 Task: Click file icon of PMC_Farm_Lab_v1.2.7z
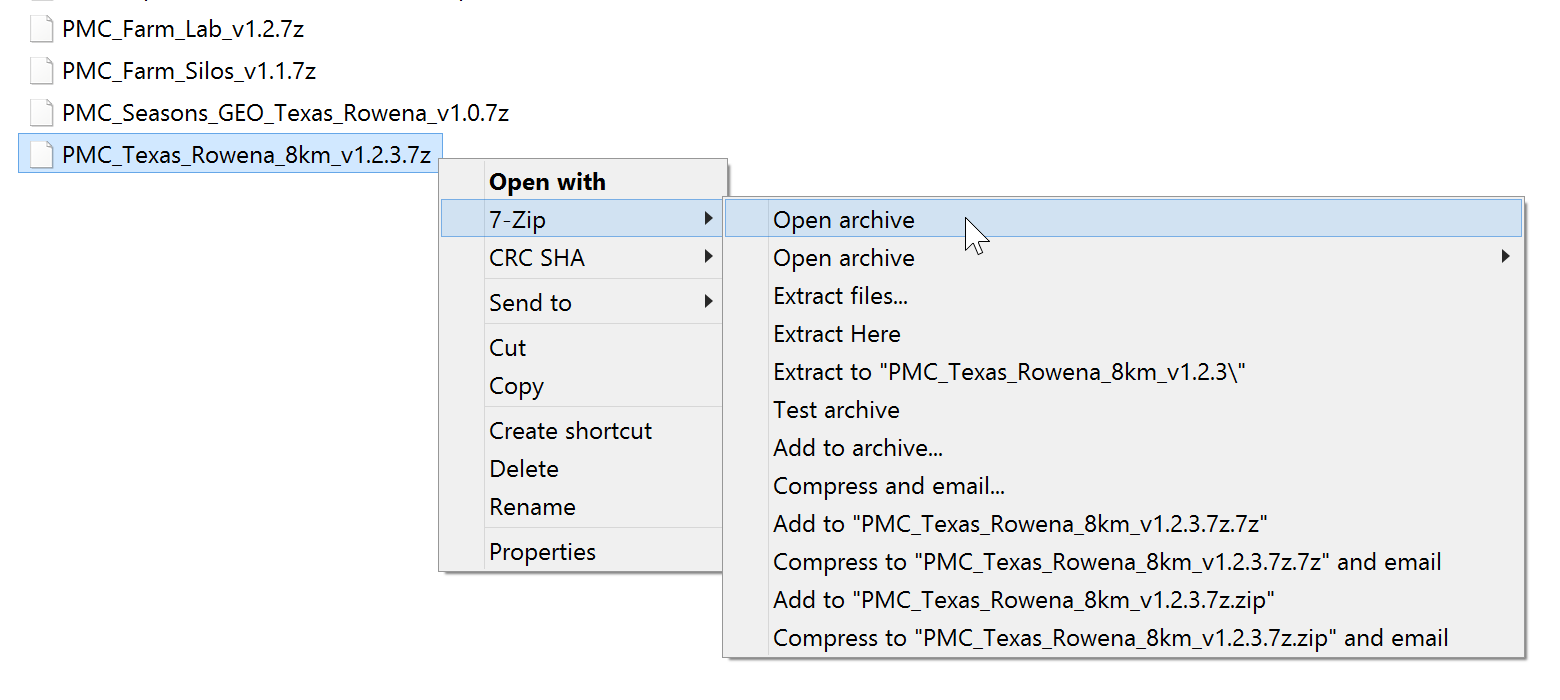coord(41,29)
